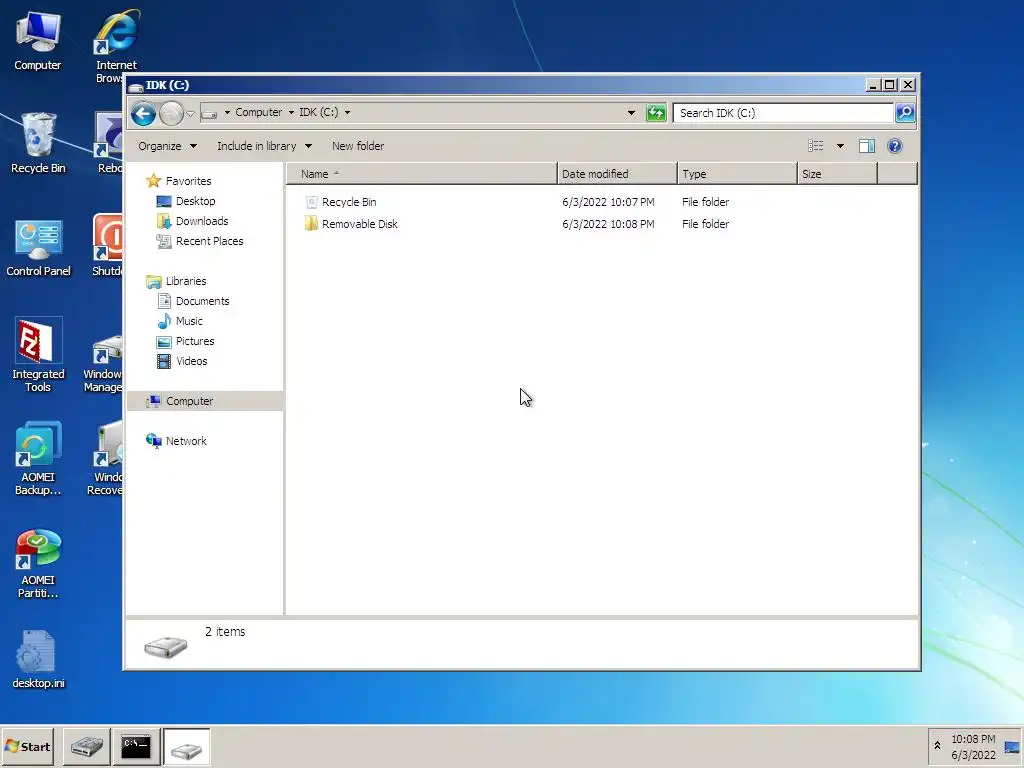Click the window title bar drive icon
Screen dimensions: 1024x768
[136, 86]
